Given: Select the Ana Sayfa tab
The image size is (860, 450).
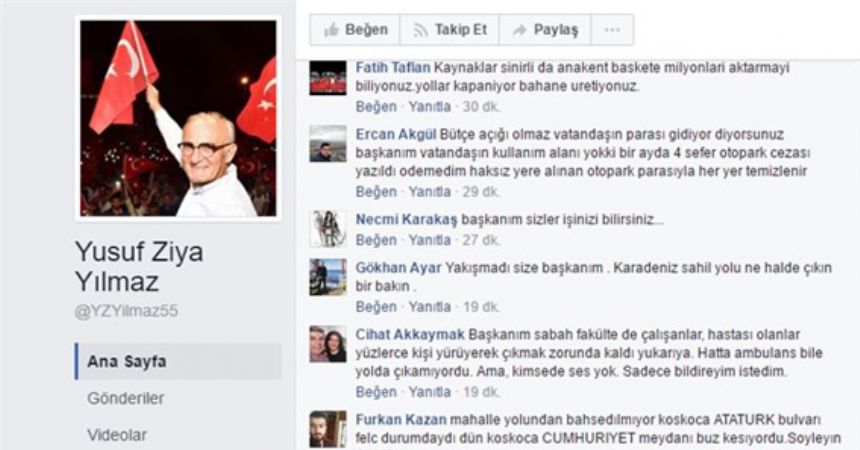Looking at the screenshot, I should coord(178,361).
